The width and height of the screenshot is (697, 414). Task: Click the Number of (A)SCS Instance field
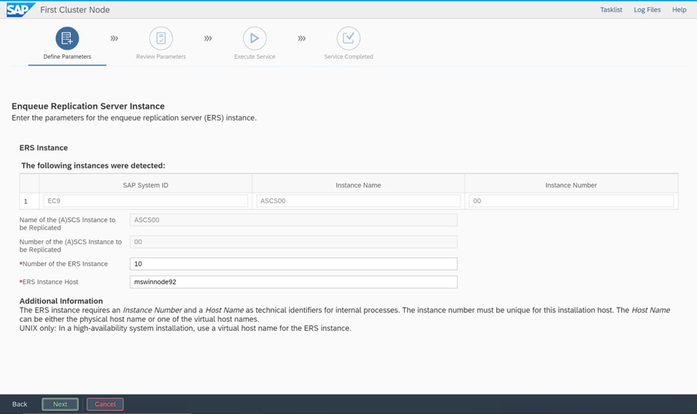click(293, 242)
